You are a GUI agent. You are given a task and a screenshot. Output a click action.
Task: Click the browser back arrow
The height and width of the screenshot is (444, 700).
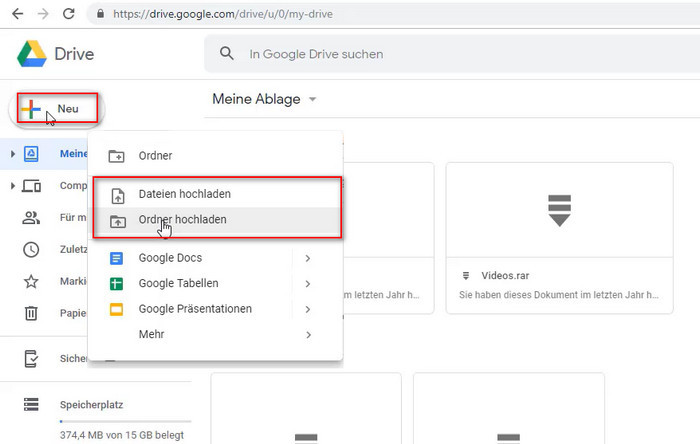coord(17,14)
